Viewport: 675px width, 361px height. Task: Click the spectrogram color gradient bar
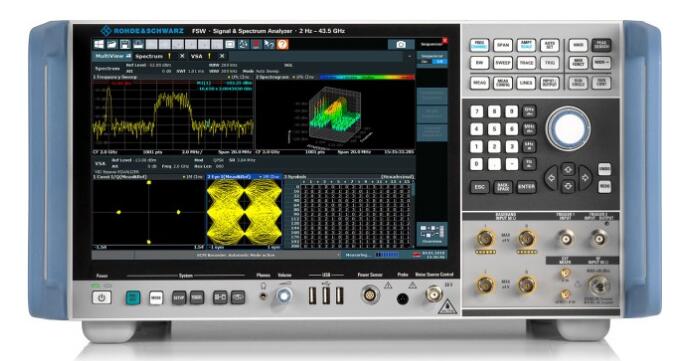tap(367, 77)
